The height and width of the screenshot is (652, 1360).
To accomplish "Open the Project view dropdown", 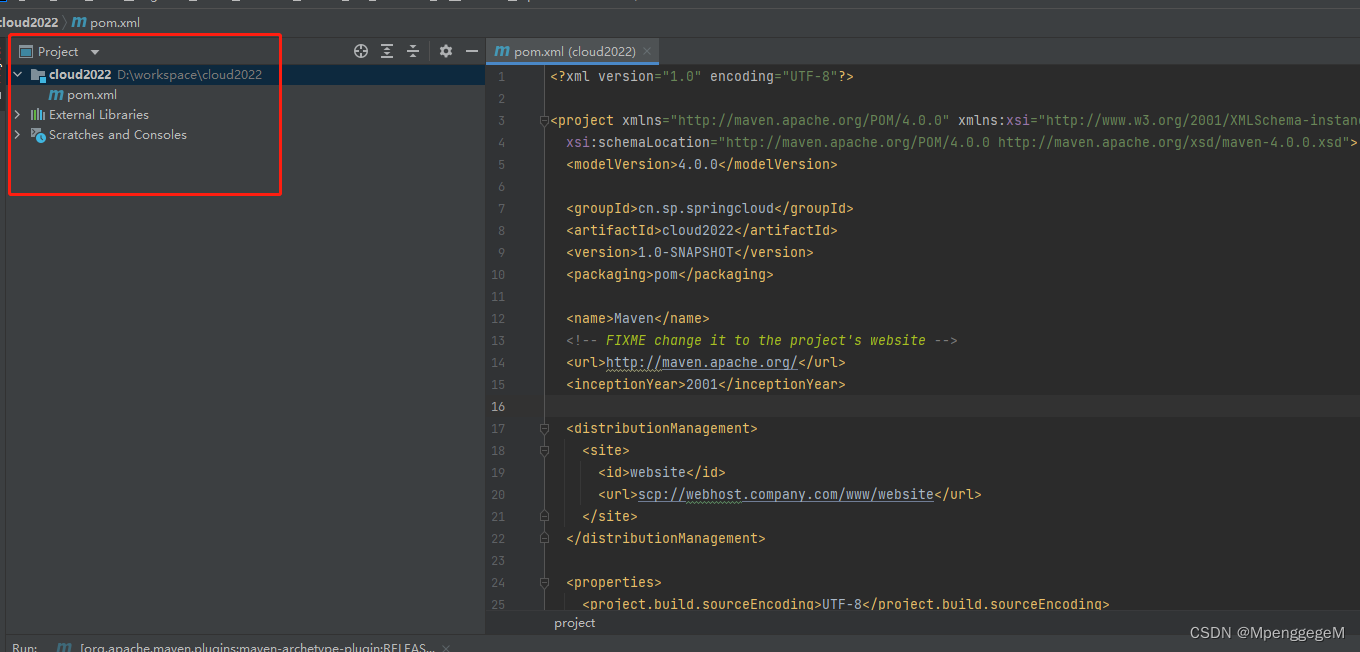I will (95, 52).
